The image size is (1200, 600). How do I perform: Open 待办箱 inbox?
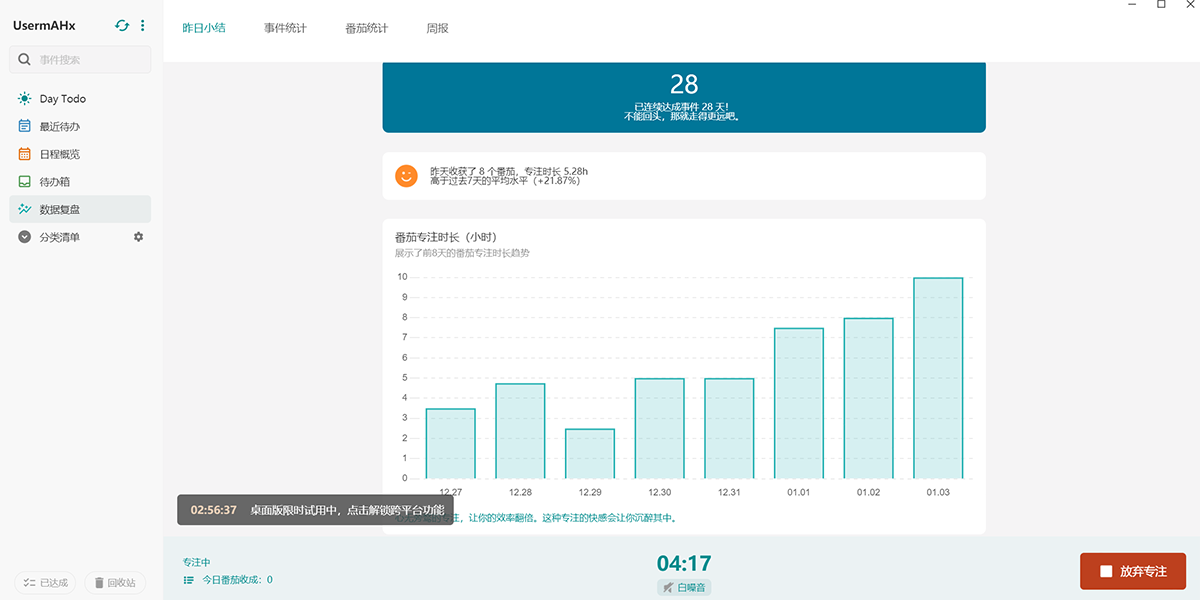(x=55, y=182)
